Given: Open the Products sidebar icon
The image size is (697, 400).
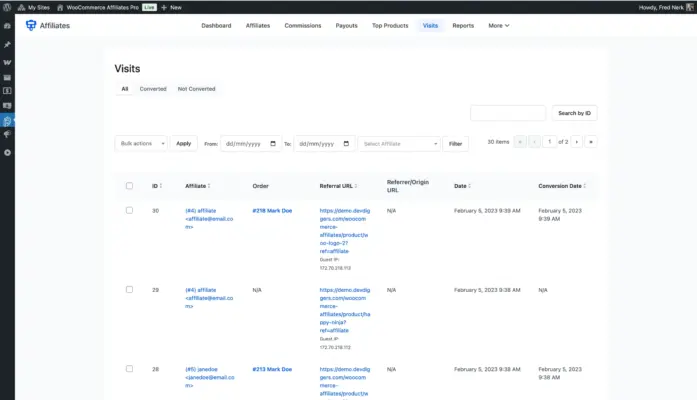Looking at the screenshot, I should click(7, 78).
